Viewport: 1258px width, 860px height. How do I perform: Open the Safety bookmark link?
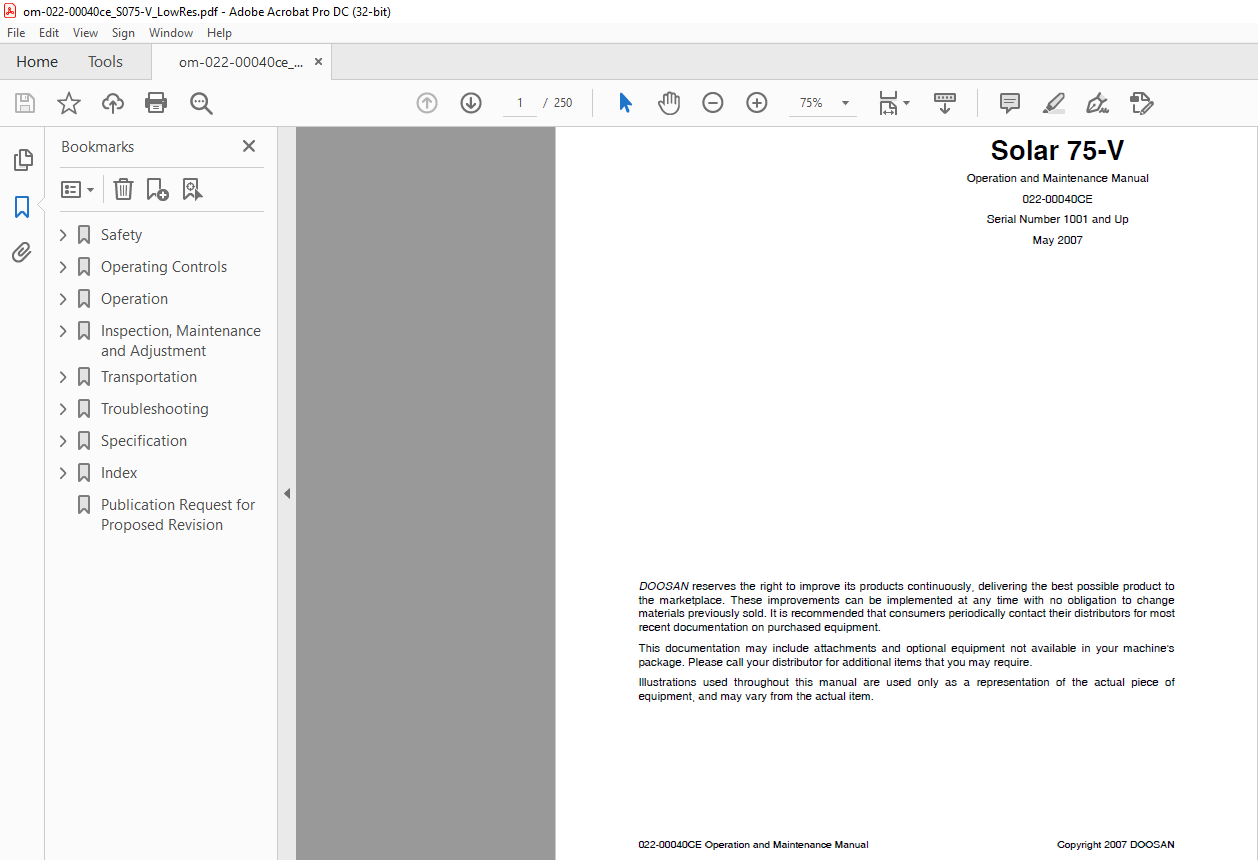point(121,235)
